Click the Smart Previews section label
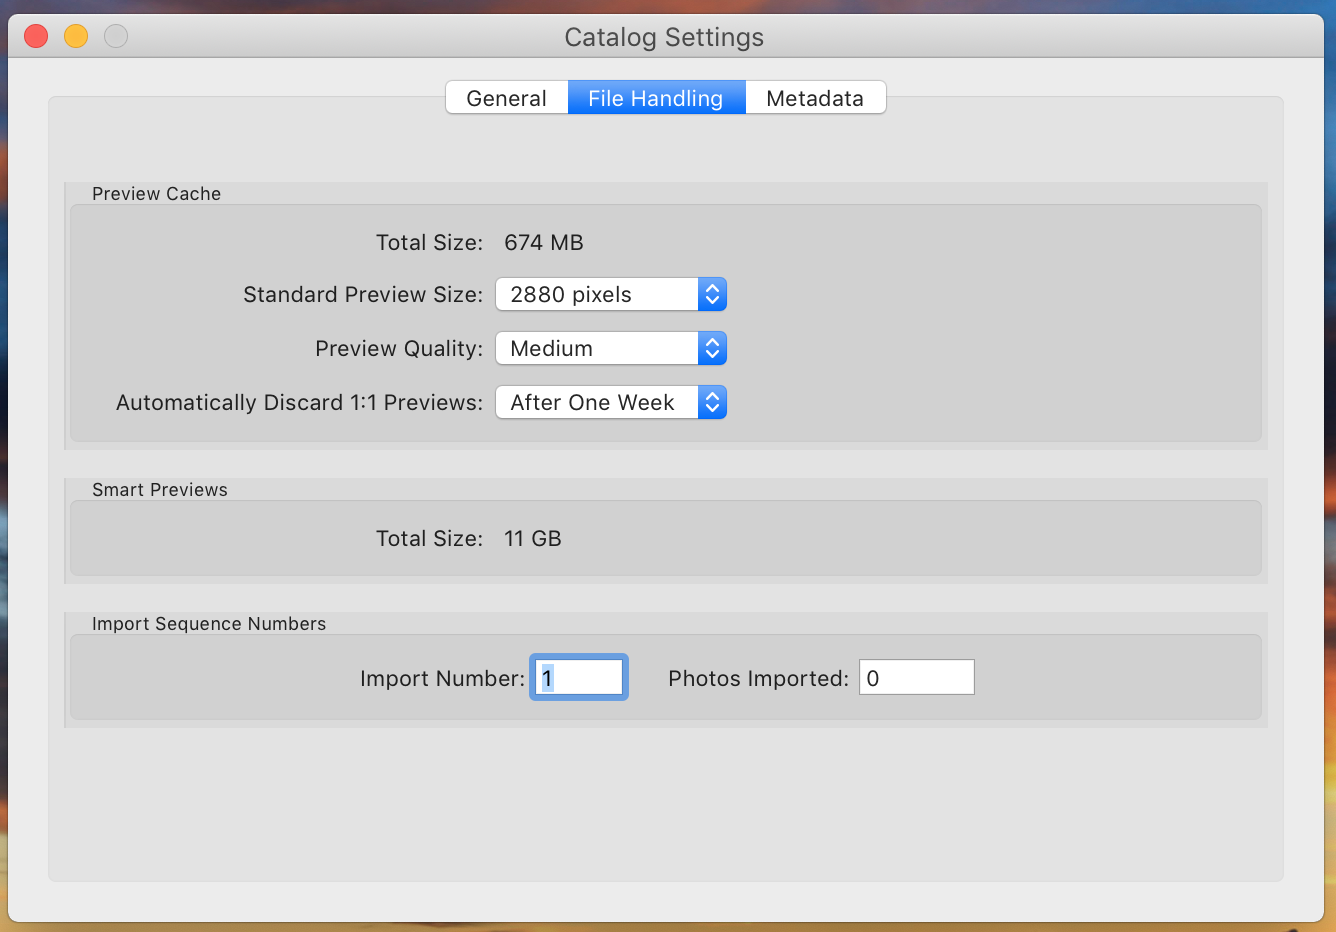The height and width of the screenshot is (932, 1336). [x=160, y=490]
